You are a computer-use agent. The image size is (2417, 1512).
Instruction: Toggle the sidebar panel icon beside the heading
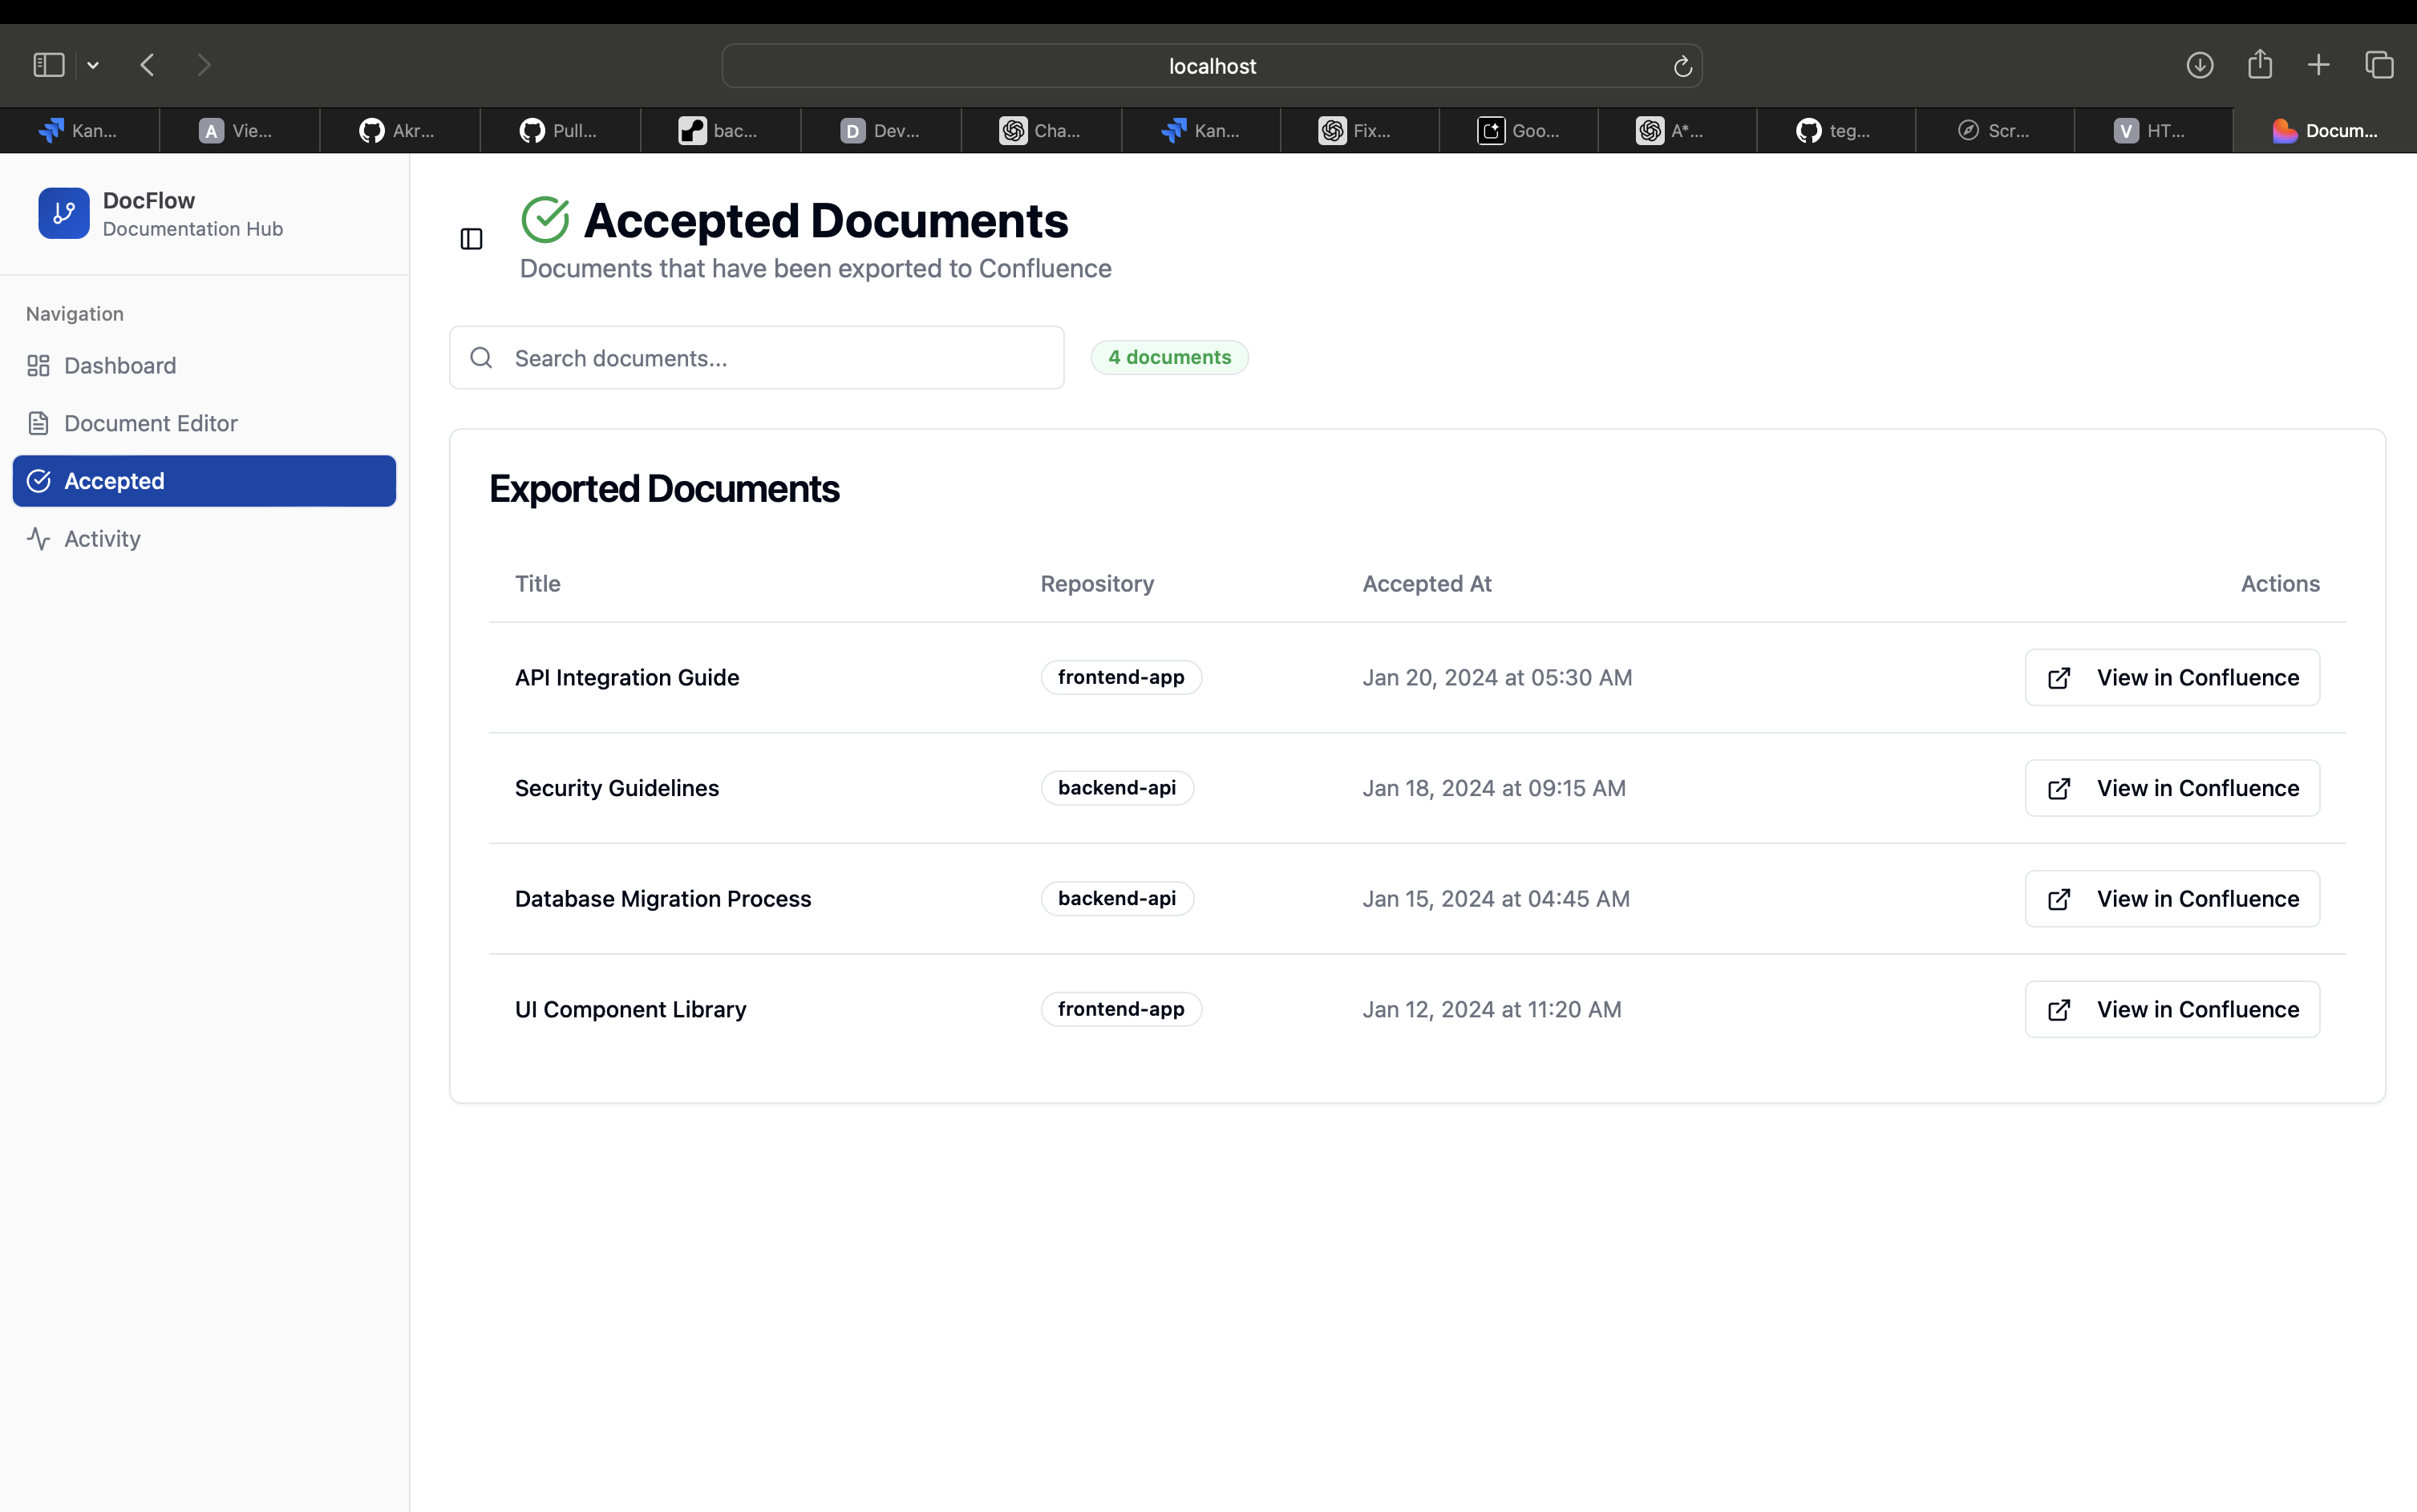coord(471,239)
